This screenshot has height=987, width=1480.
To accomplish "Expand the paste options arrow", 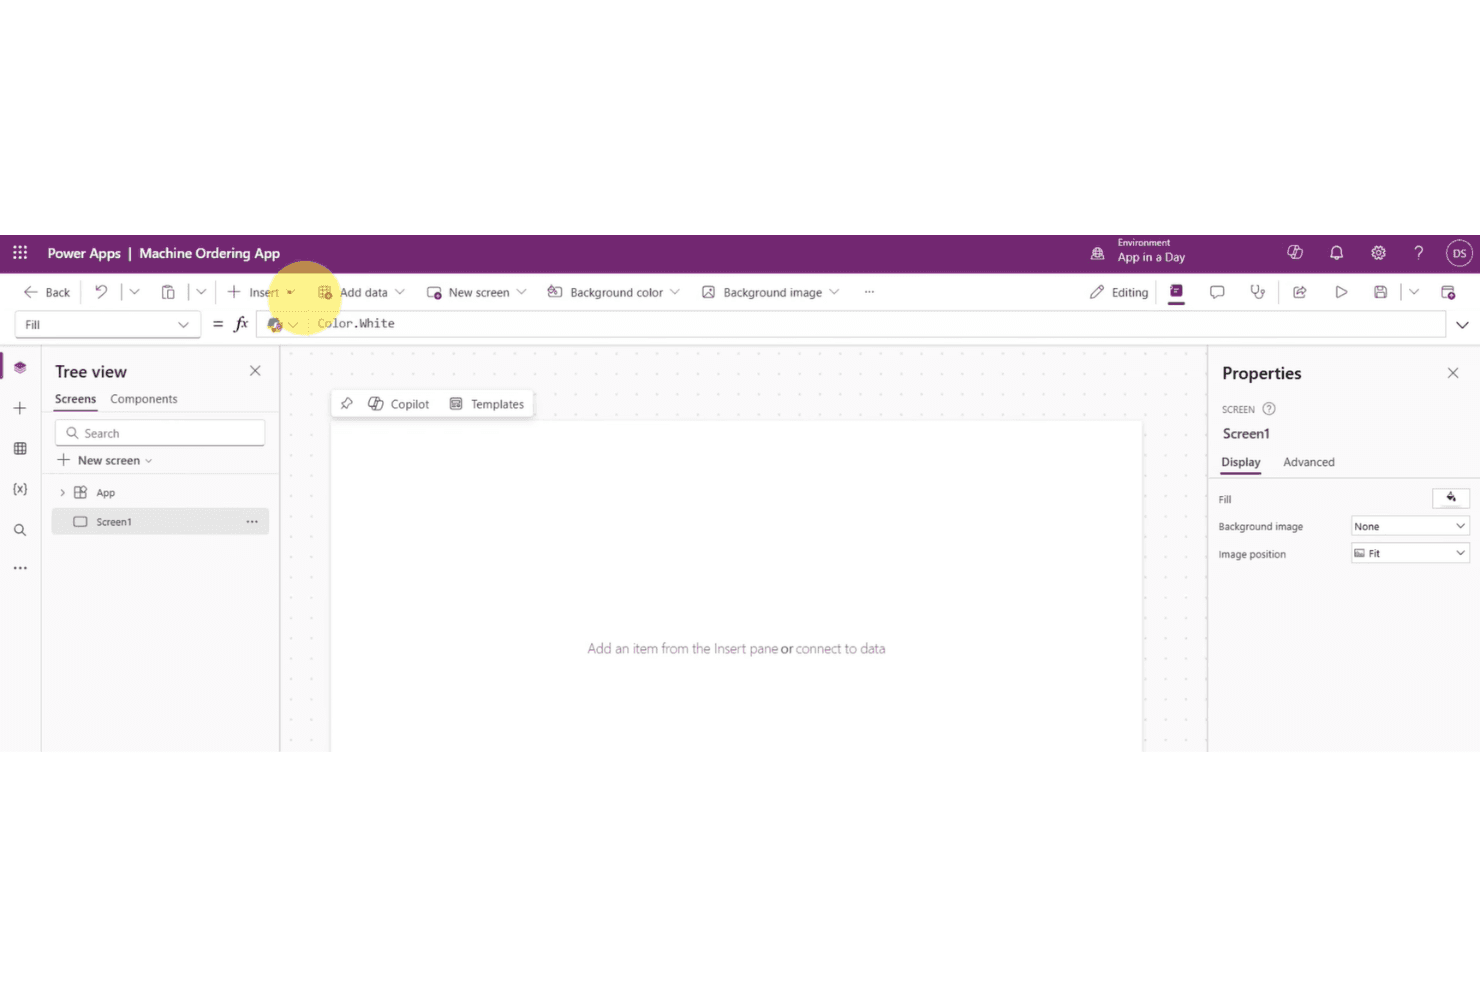I will [201, 292].
